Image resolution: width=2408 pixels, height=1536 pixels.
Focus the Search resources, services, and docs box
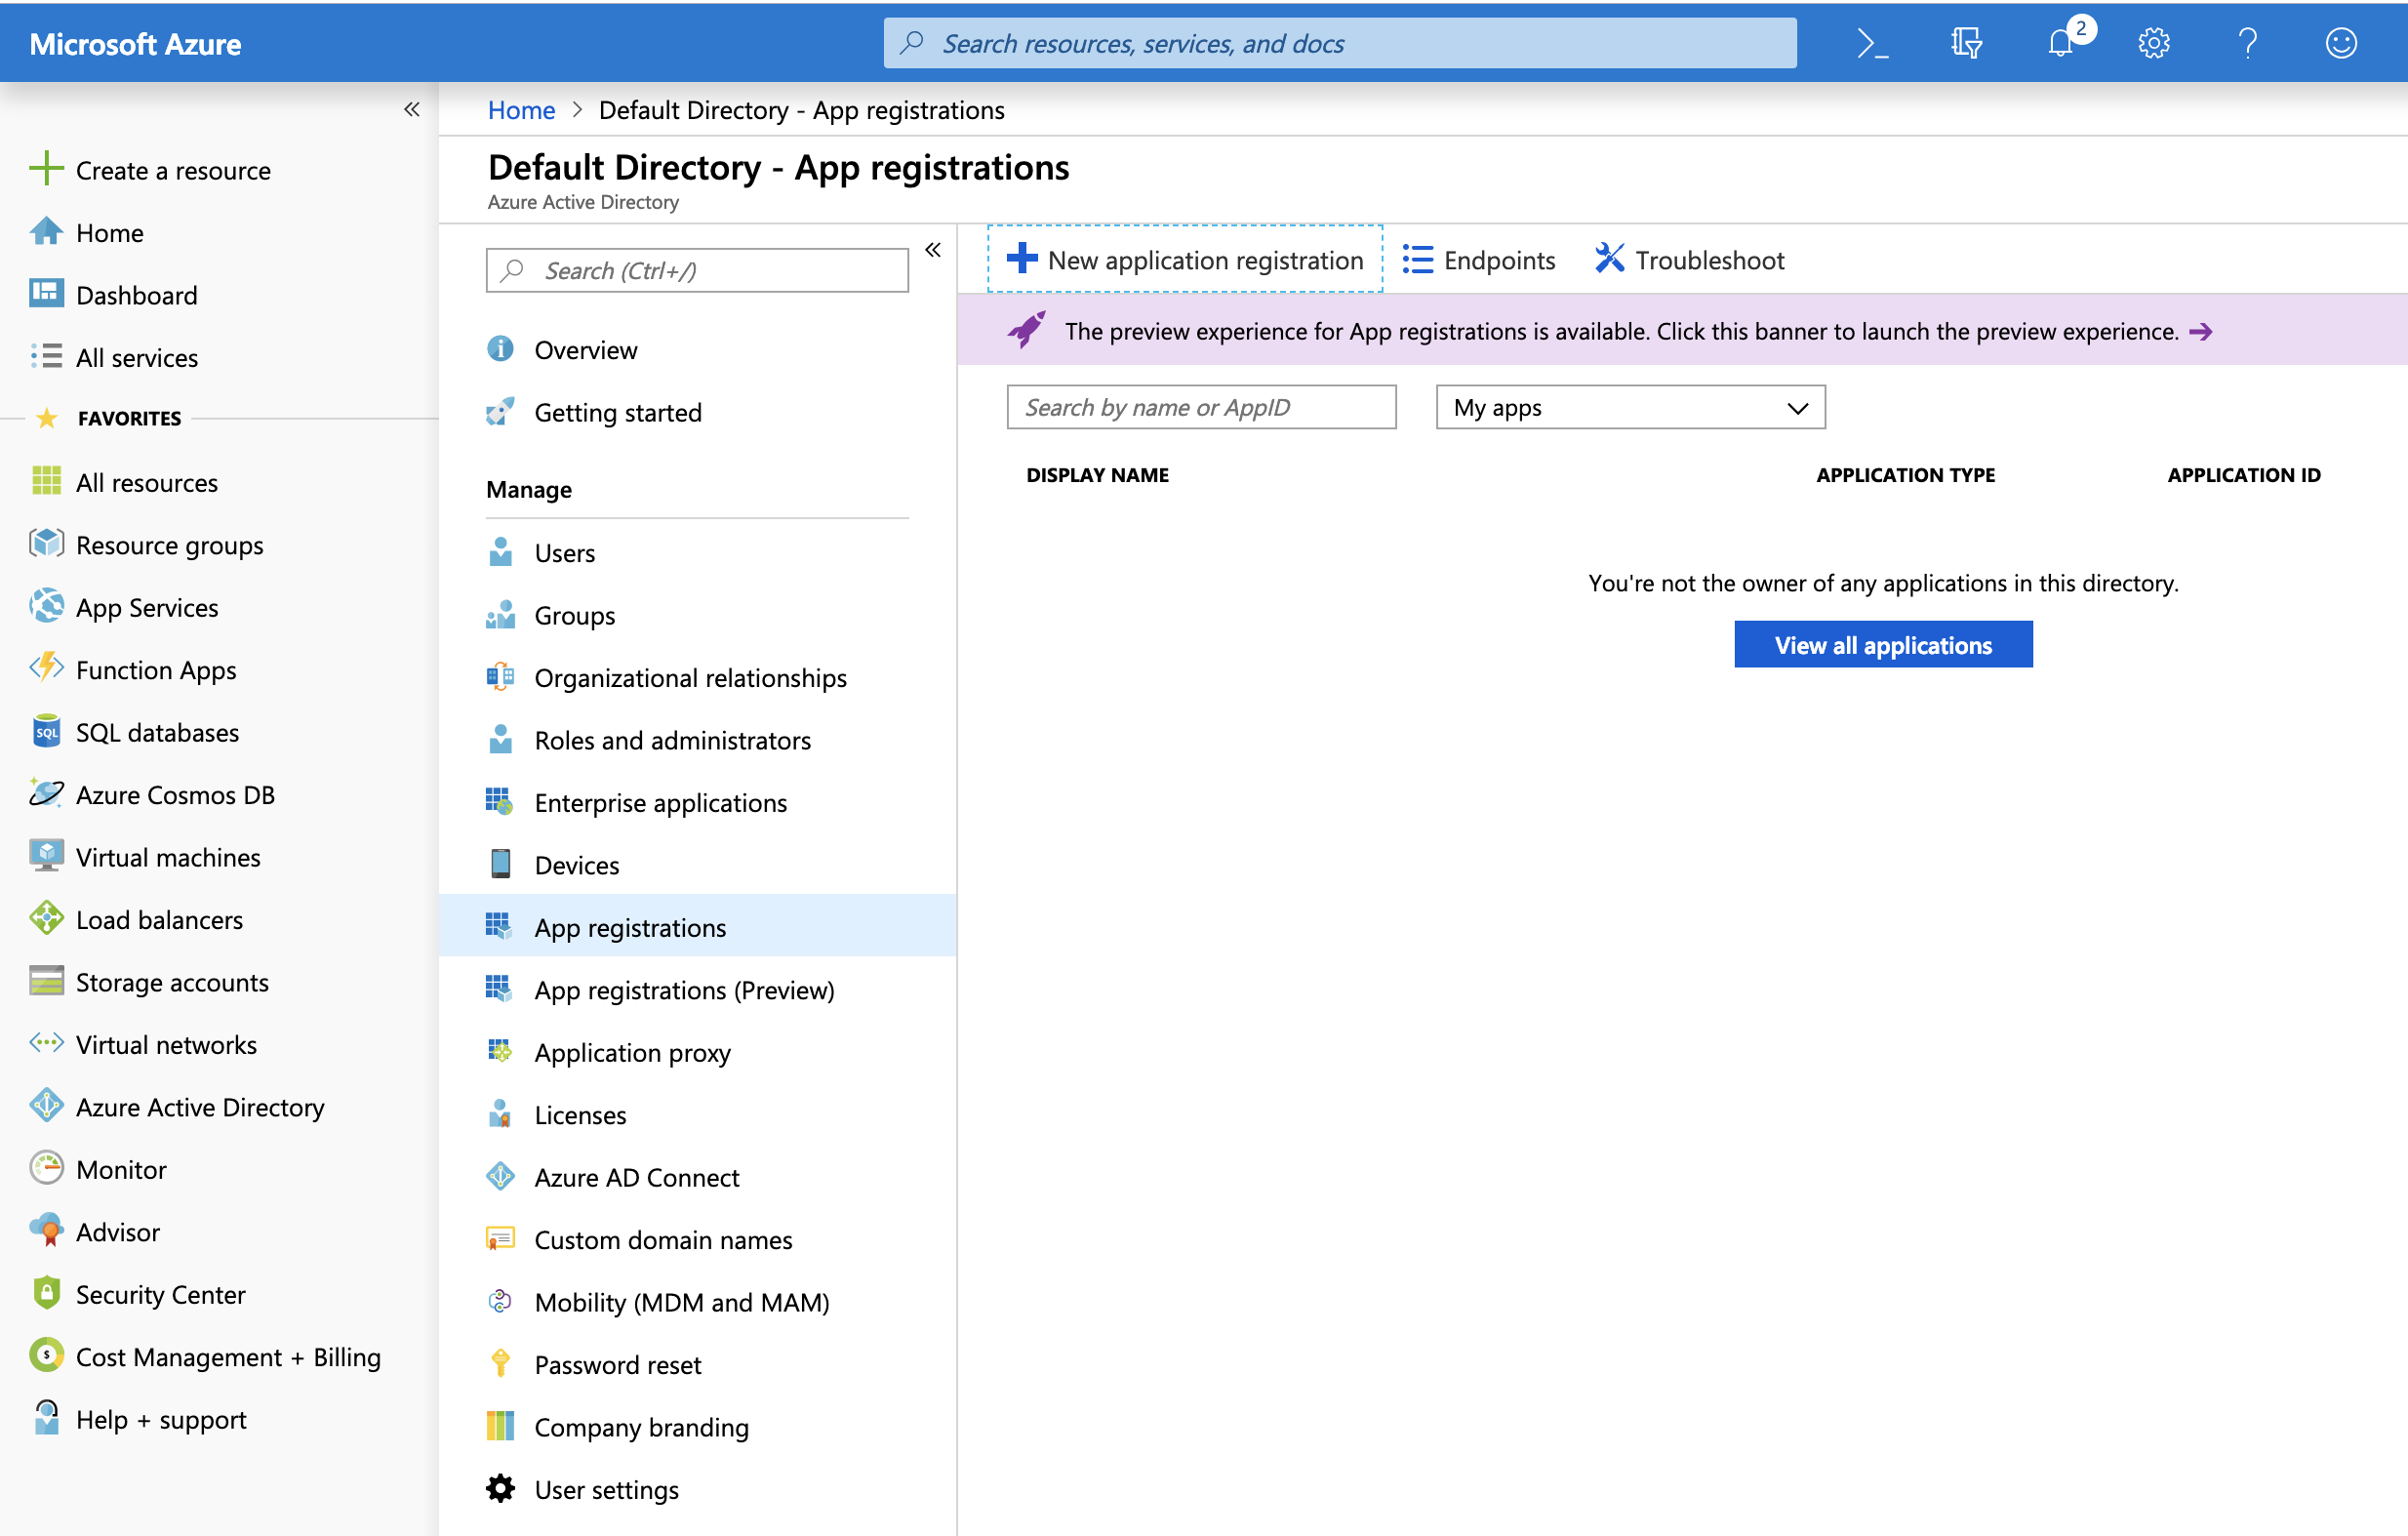click(1340, 43)
